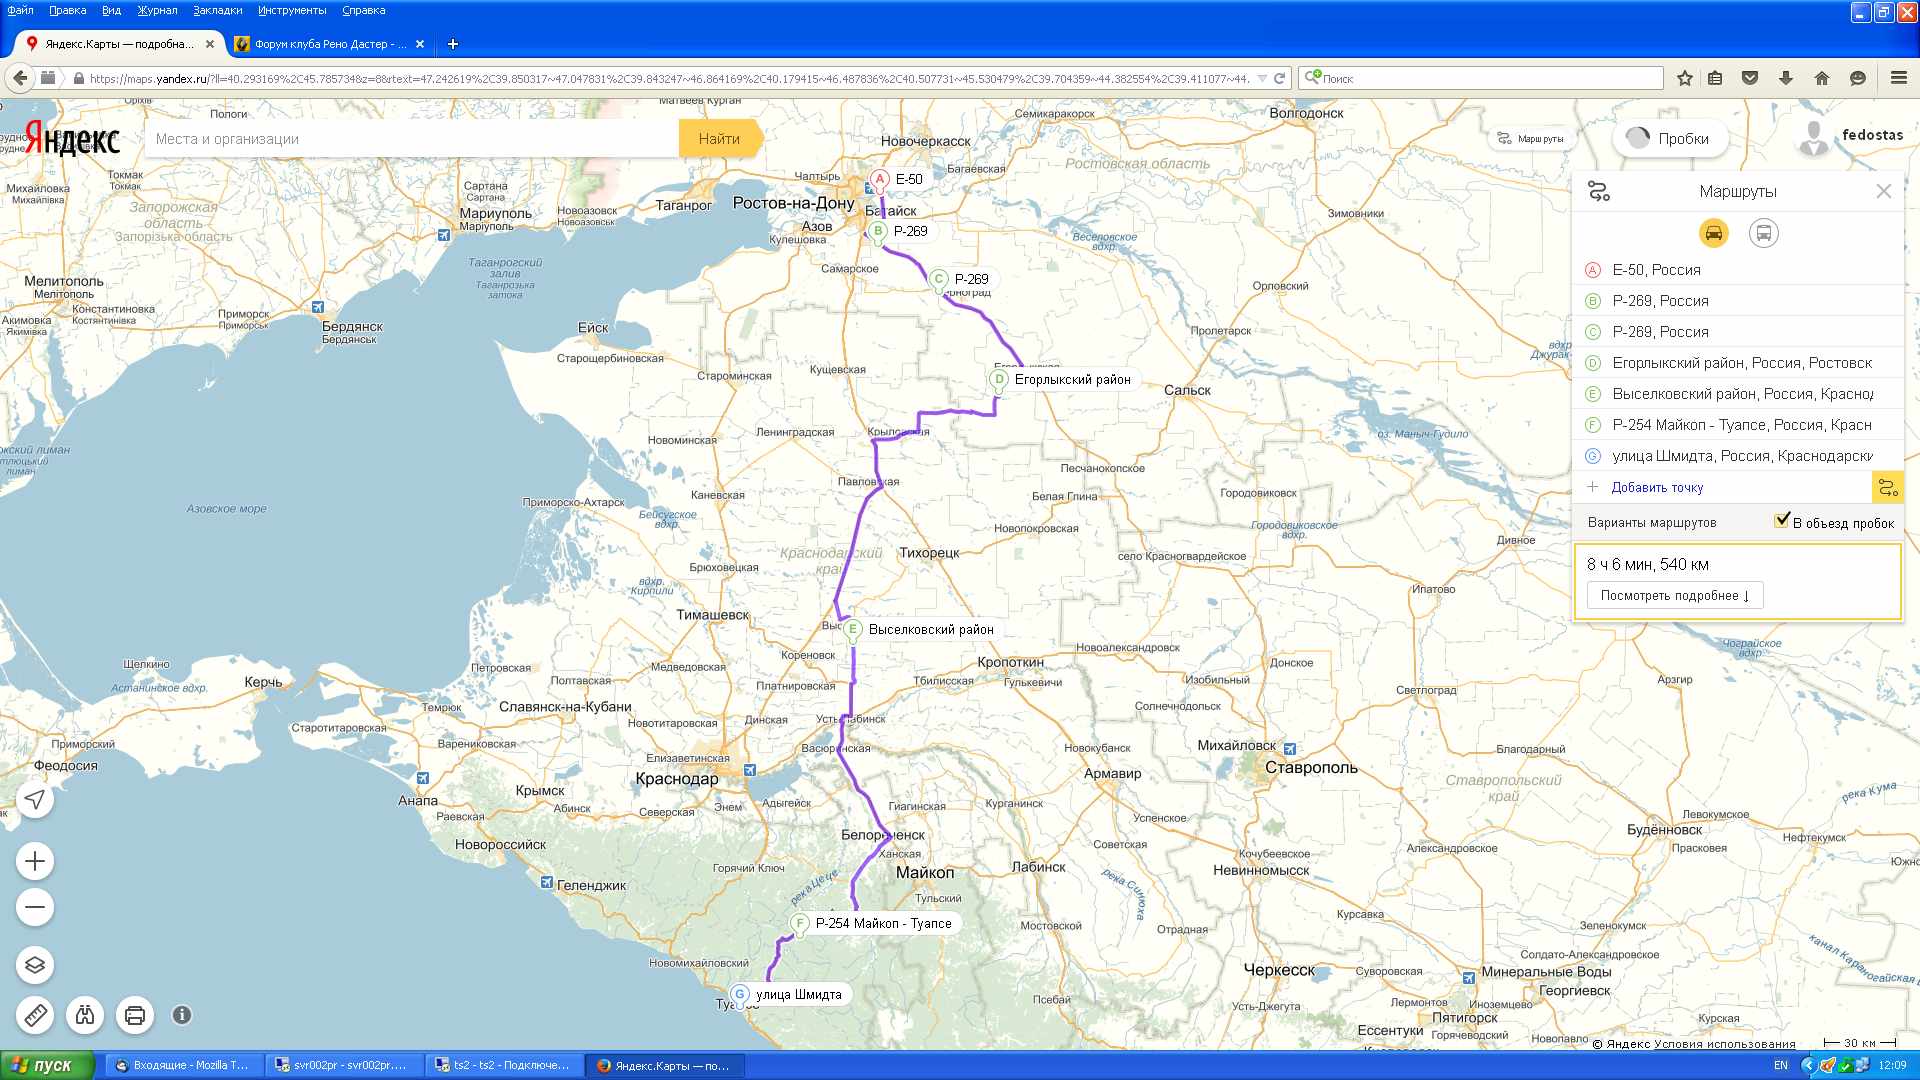Viewport: 1920px width, 1080px height.
Task: Select the car route mode icon
Action: tap(1713, 233)
